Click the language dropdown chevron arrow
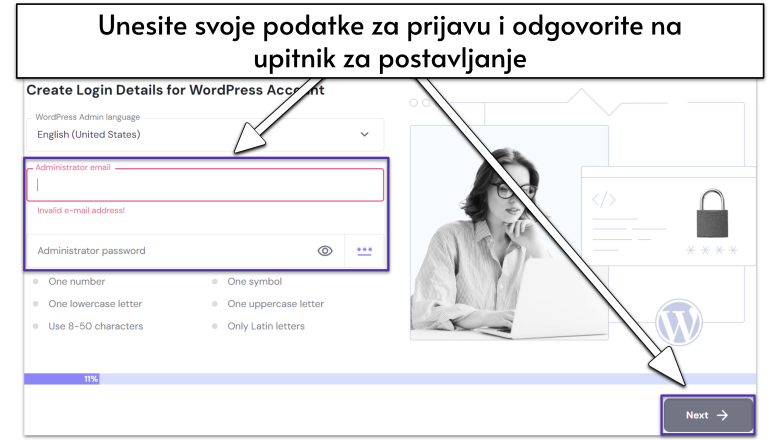 click(365, 134)
